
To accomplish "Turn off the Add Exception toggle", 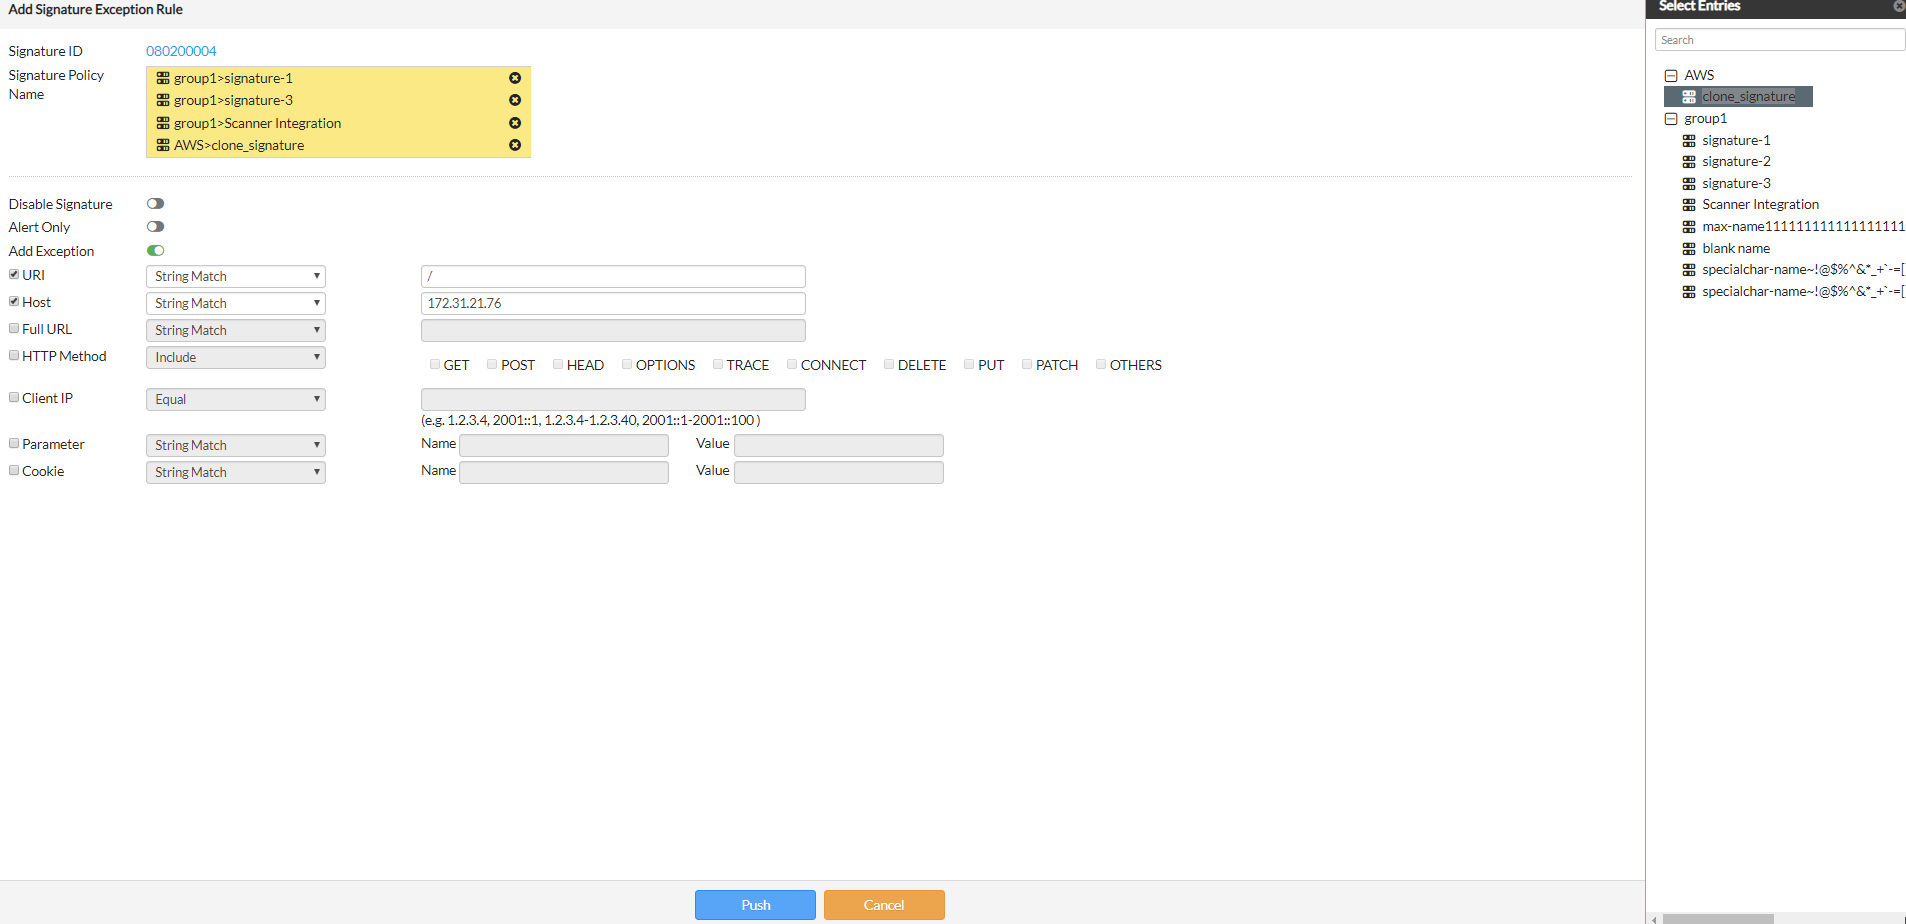I will pos(155,250).
